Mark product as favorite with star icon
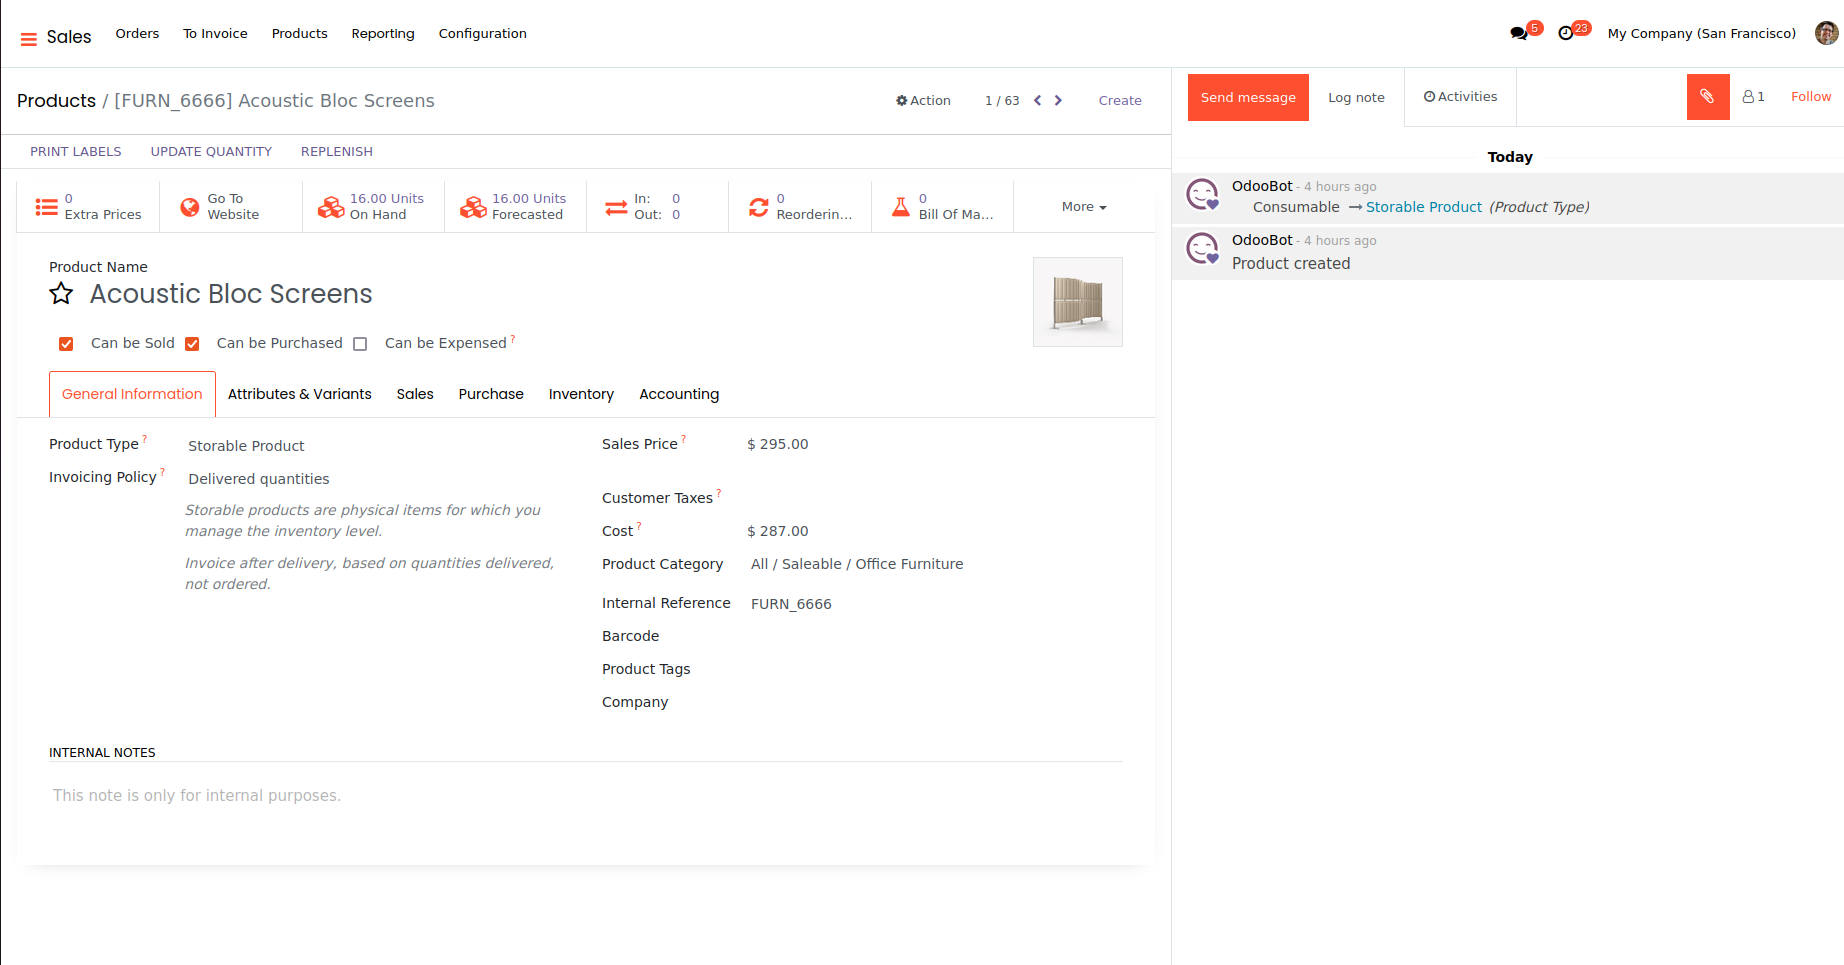Image resolution: width=1844 pixels, height=965 pixels. (61, 294)
